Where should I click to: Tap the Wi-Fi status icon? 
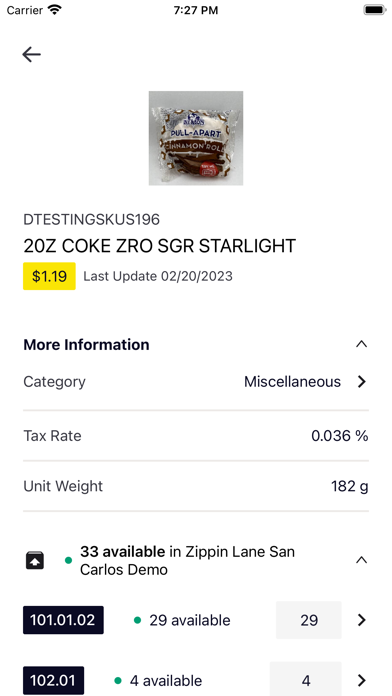click(x=55, y=10)
